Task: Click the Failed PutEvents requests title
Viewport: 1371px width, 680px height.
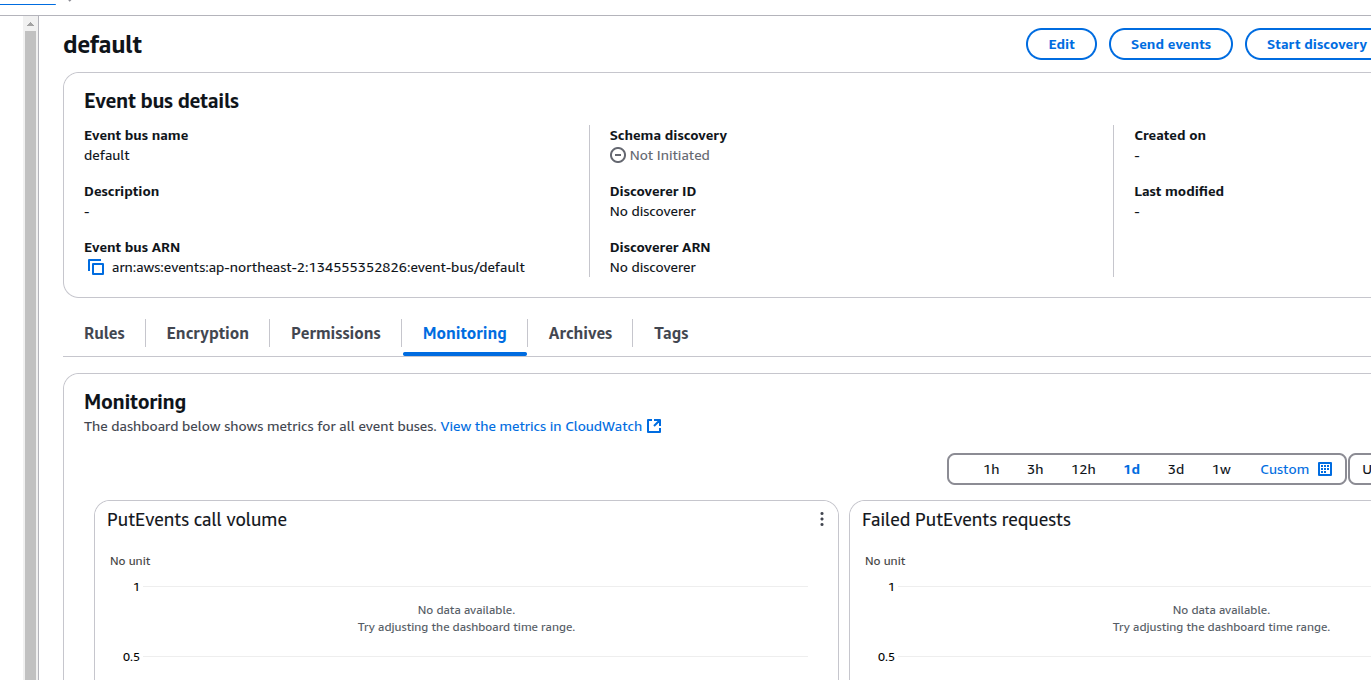Action: pyautogui.click(x=966, y=519)
